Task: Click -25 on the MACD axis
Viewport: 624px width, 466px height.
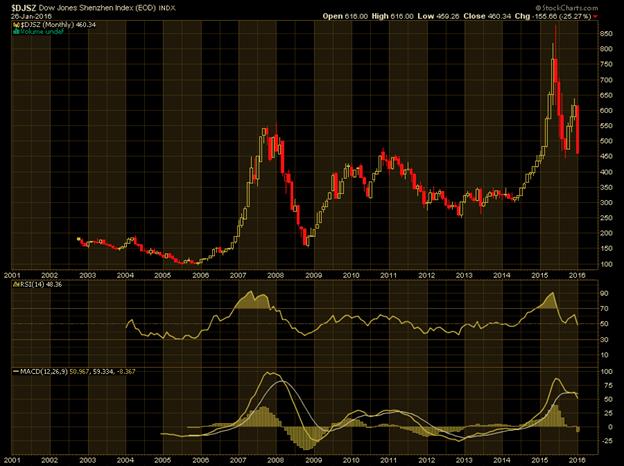Action: (606, 441)
